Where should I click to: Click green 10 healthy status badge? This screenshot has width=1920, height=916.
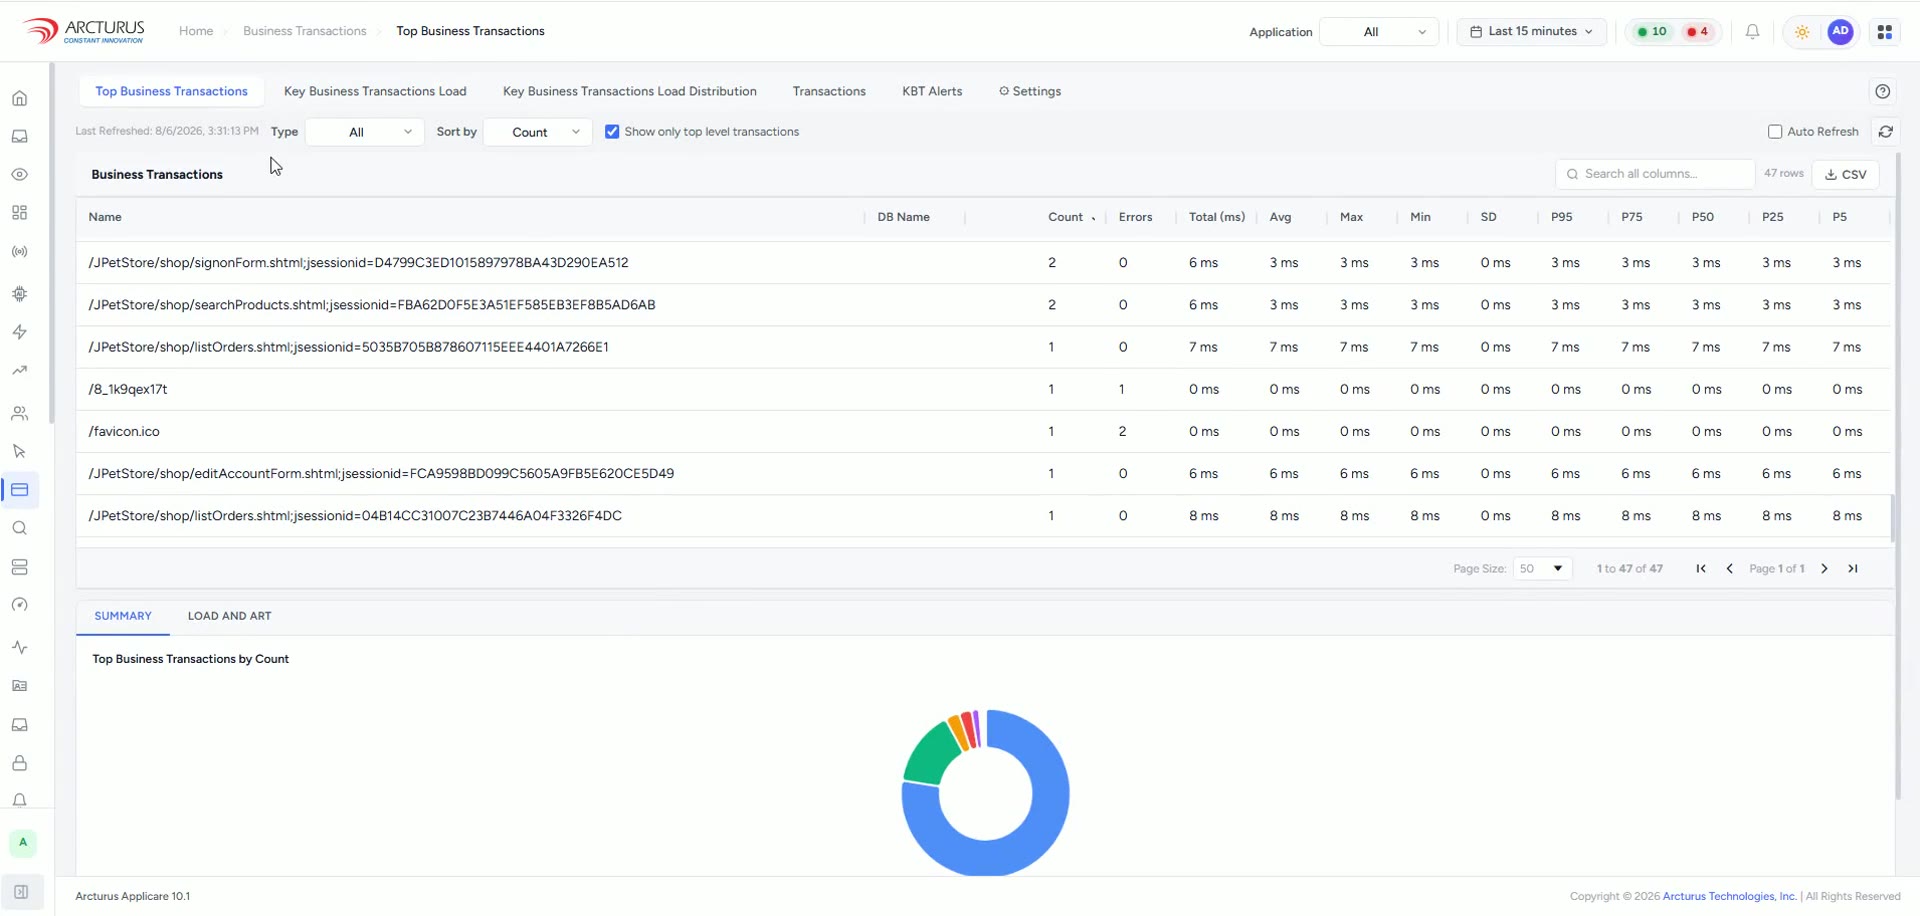click(1651, 32)
